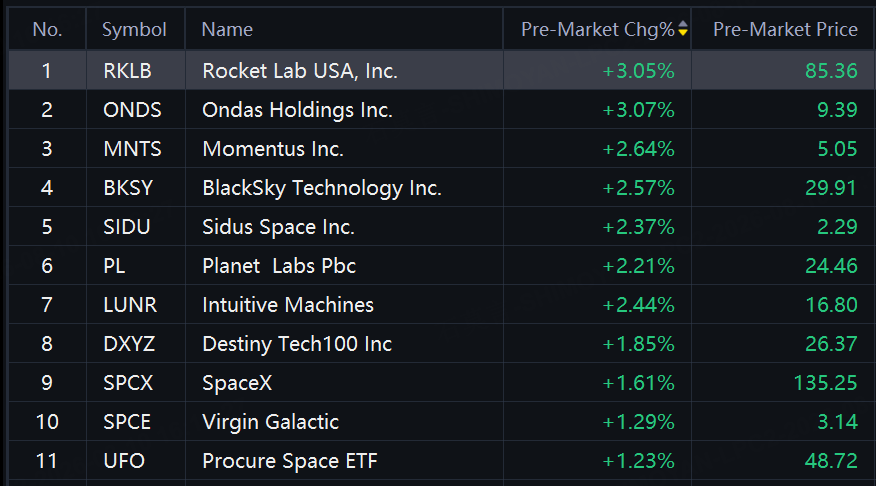Click the LUNR ticker symbol
This screenshot has width=876, height=486.
tap(130, 305)
